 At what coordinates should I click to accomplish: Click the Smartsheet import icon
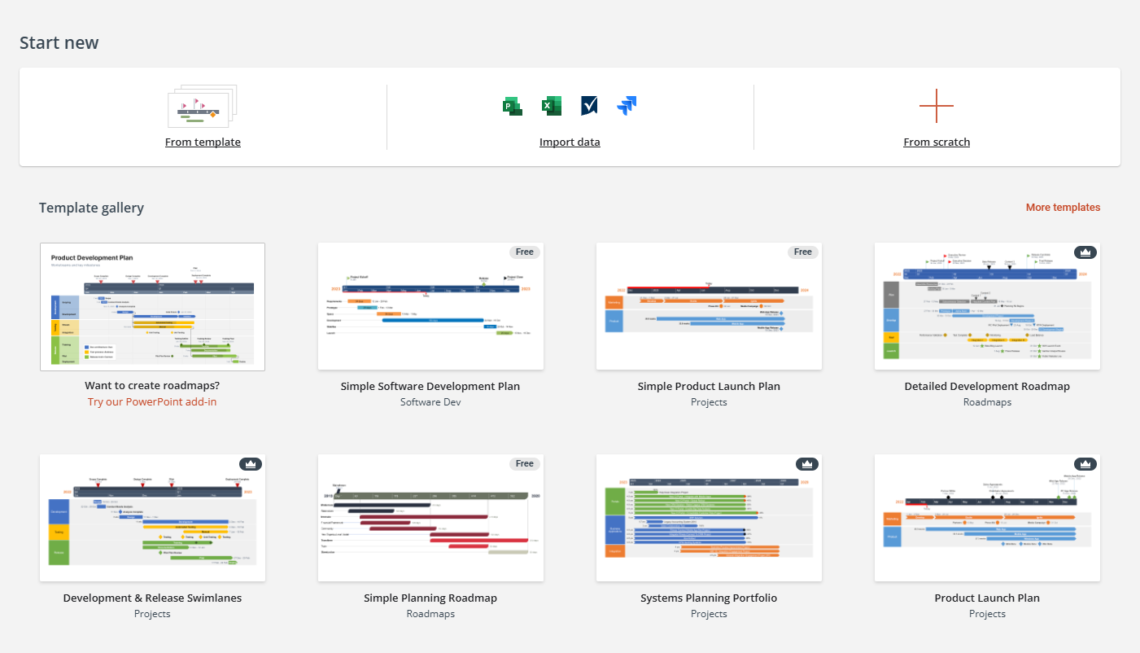[x=589, y=106]
